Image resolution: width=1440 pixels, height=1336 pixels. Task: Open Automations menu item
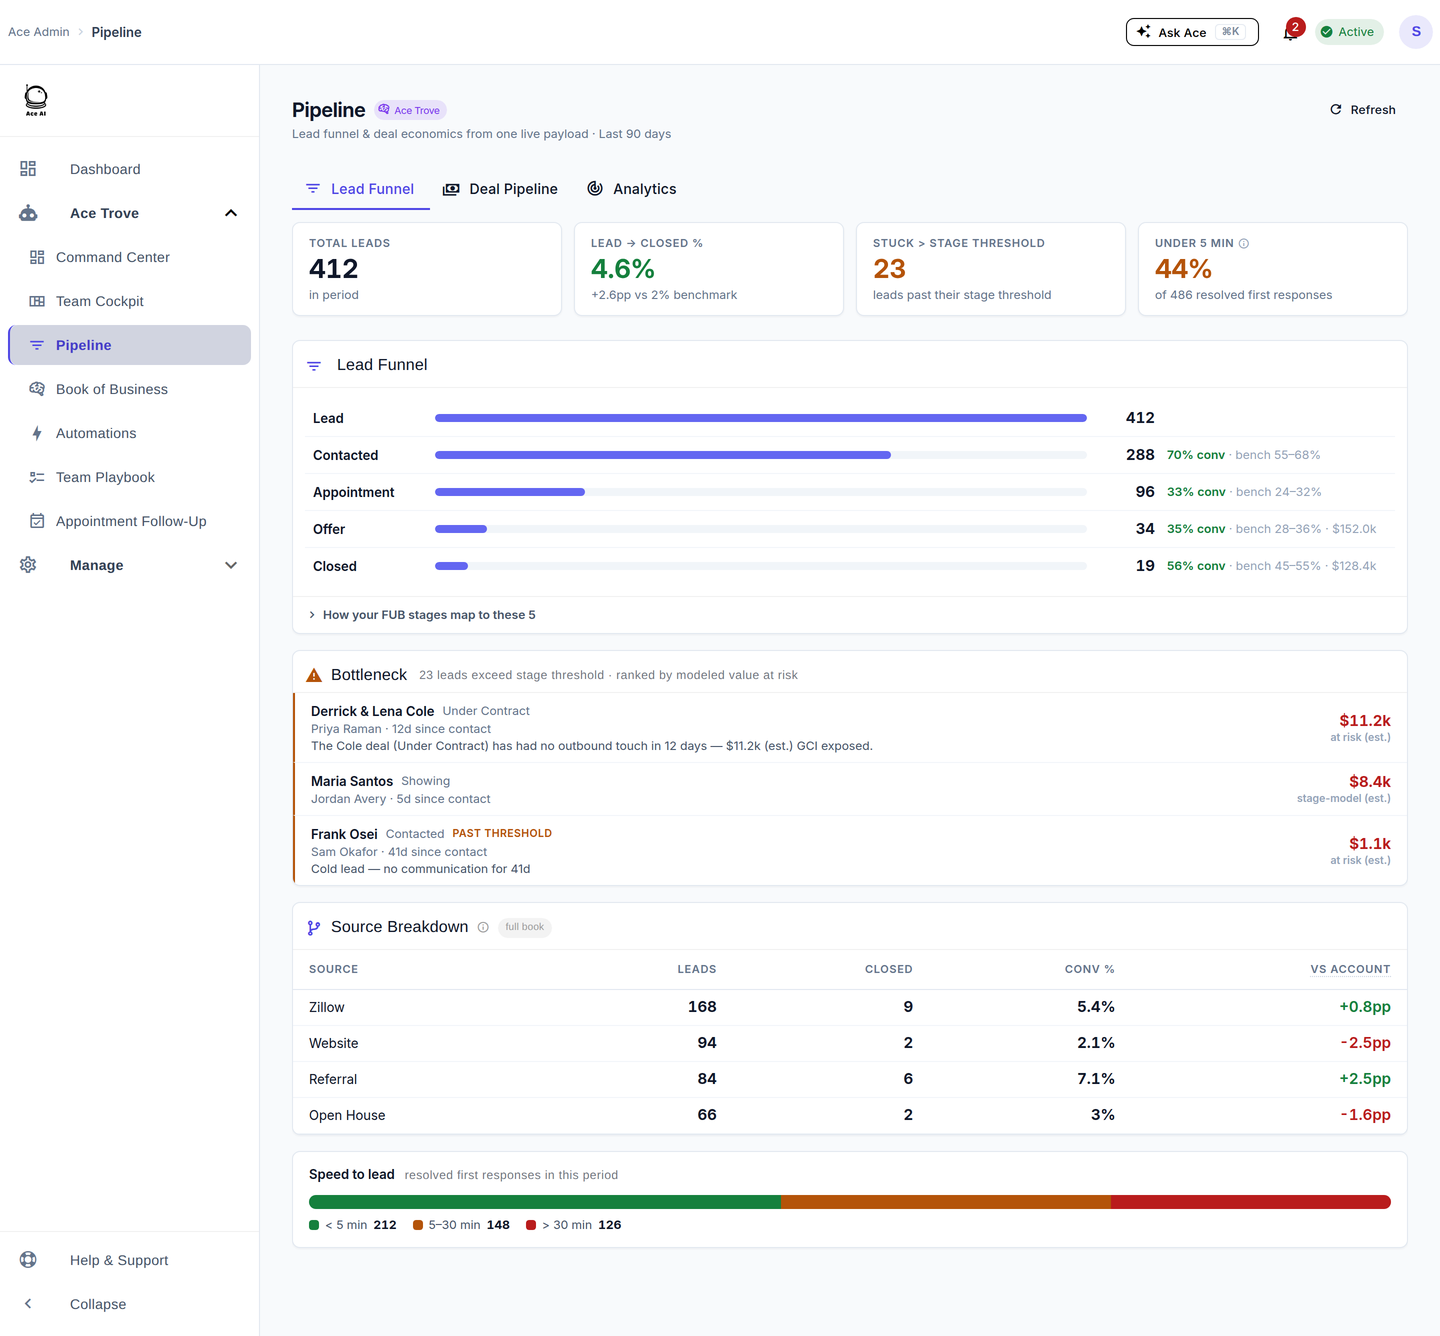pos(130,433)
